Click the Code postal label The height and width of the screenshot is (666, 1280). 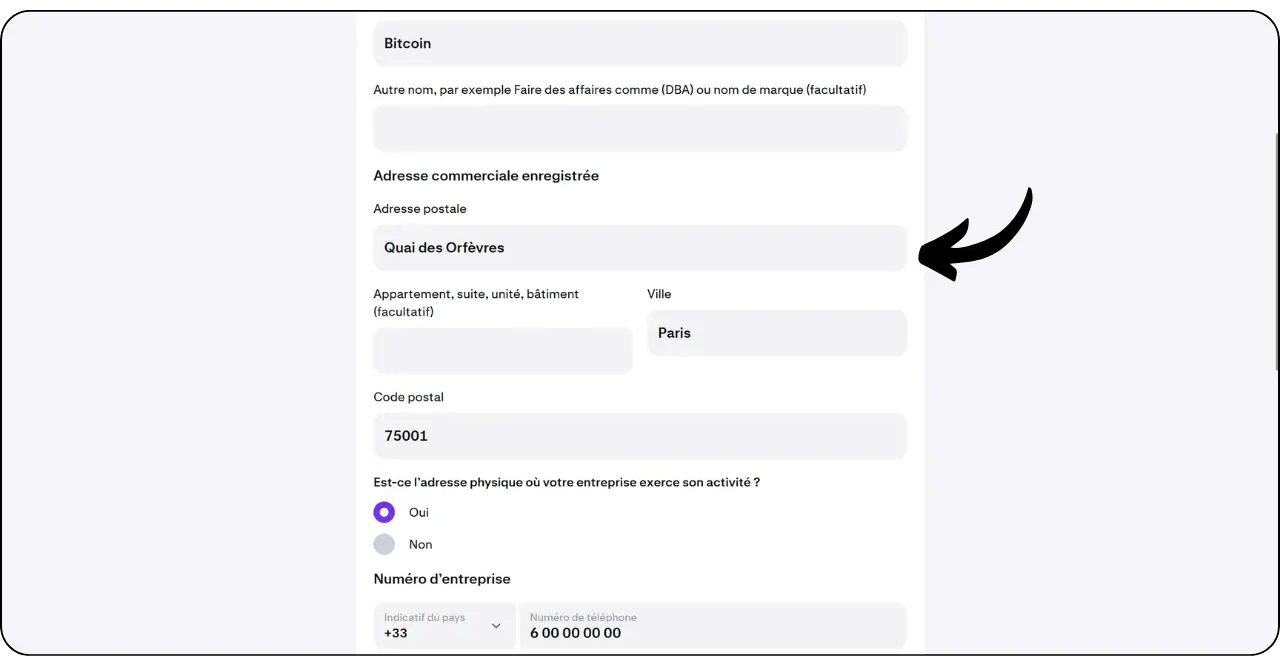click(408, 397)
